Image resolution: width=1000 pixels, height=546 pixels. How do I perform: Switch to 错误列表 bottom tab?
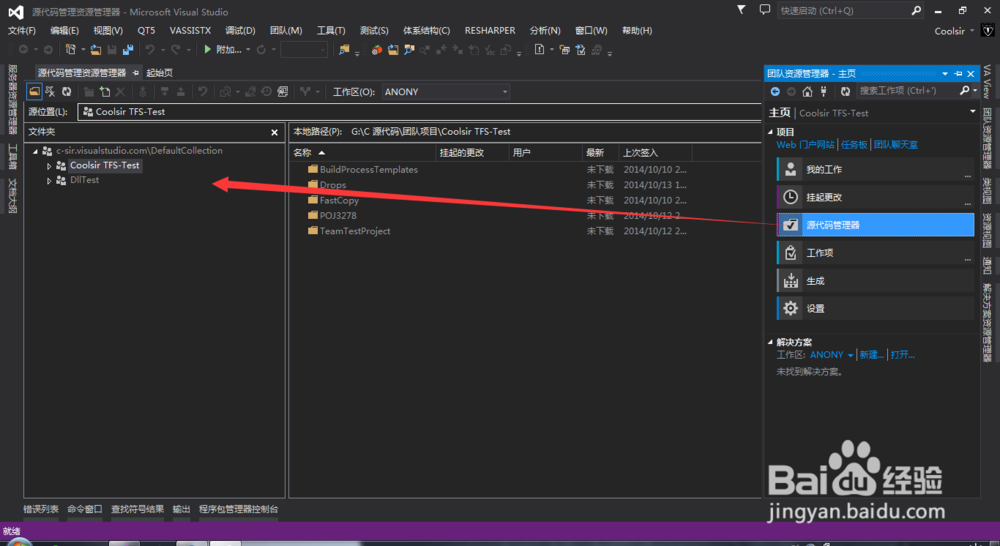(x=41, y=509)
